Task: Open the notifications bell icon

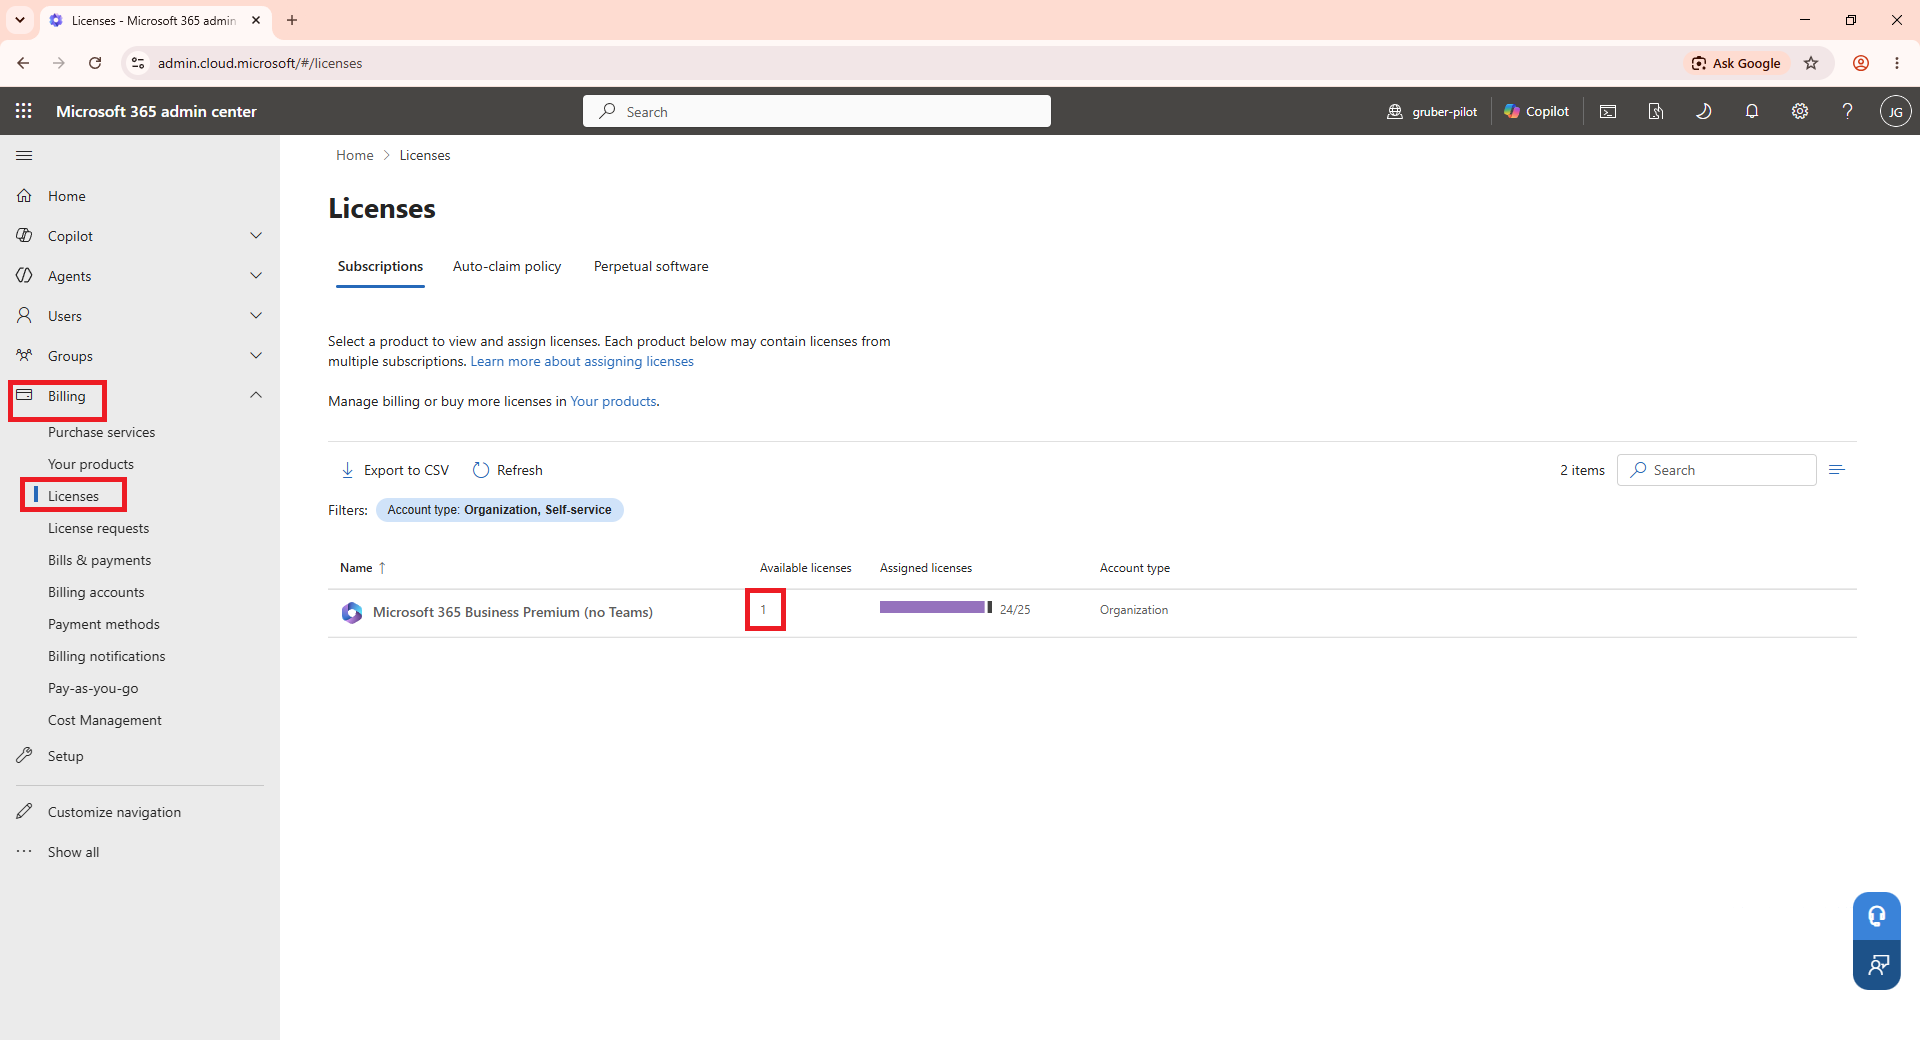Action: (1752, 111)
